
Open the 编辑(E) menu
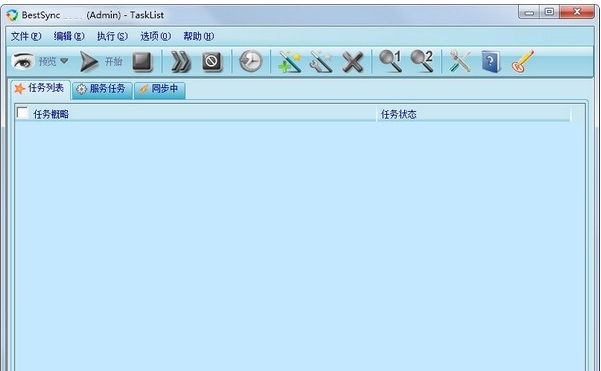point(69,36)
